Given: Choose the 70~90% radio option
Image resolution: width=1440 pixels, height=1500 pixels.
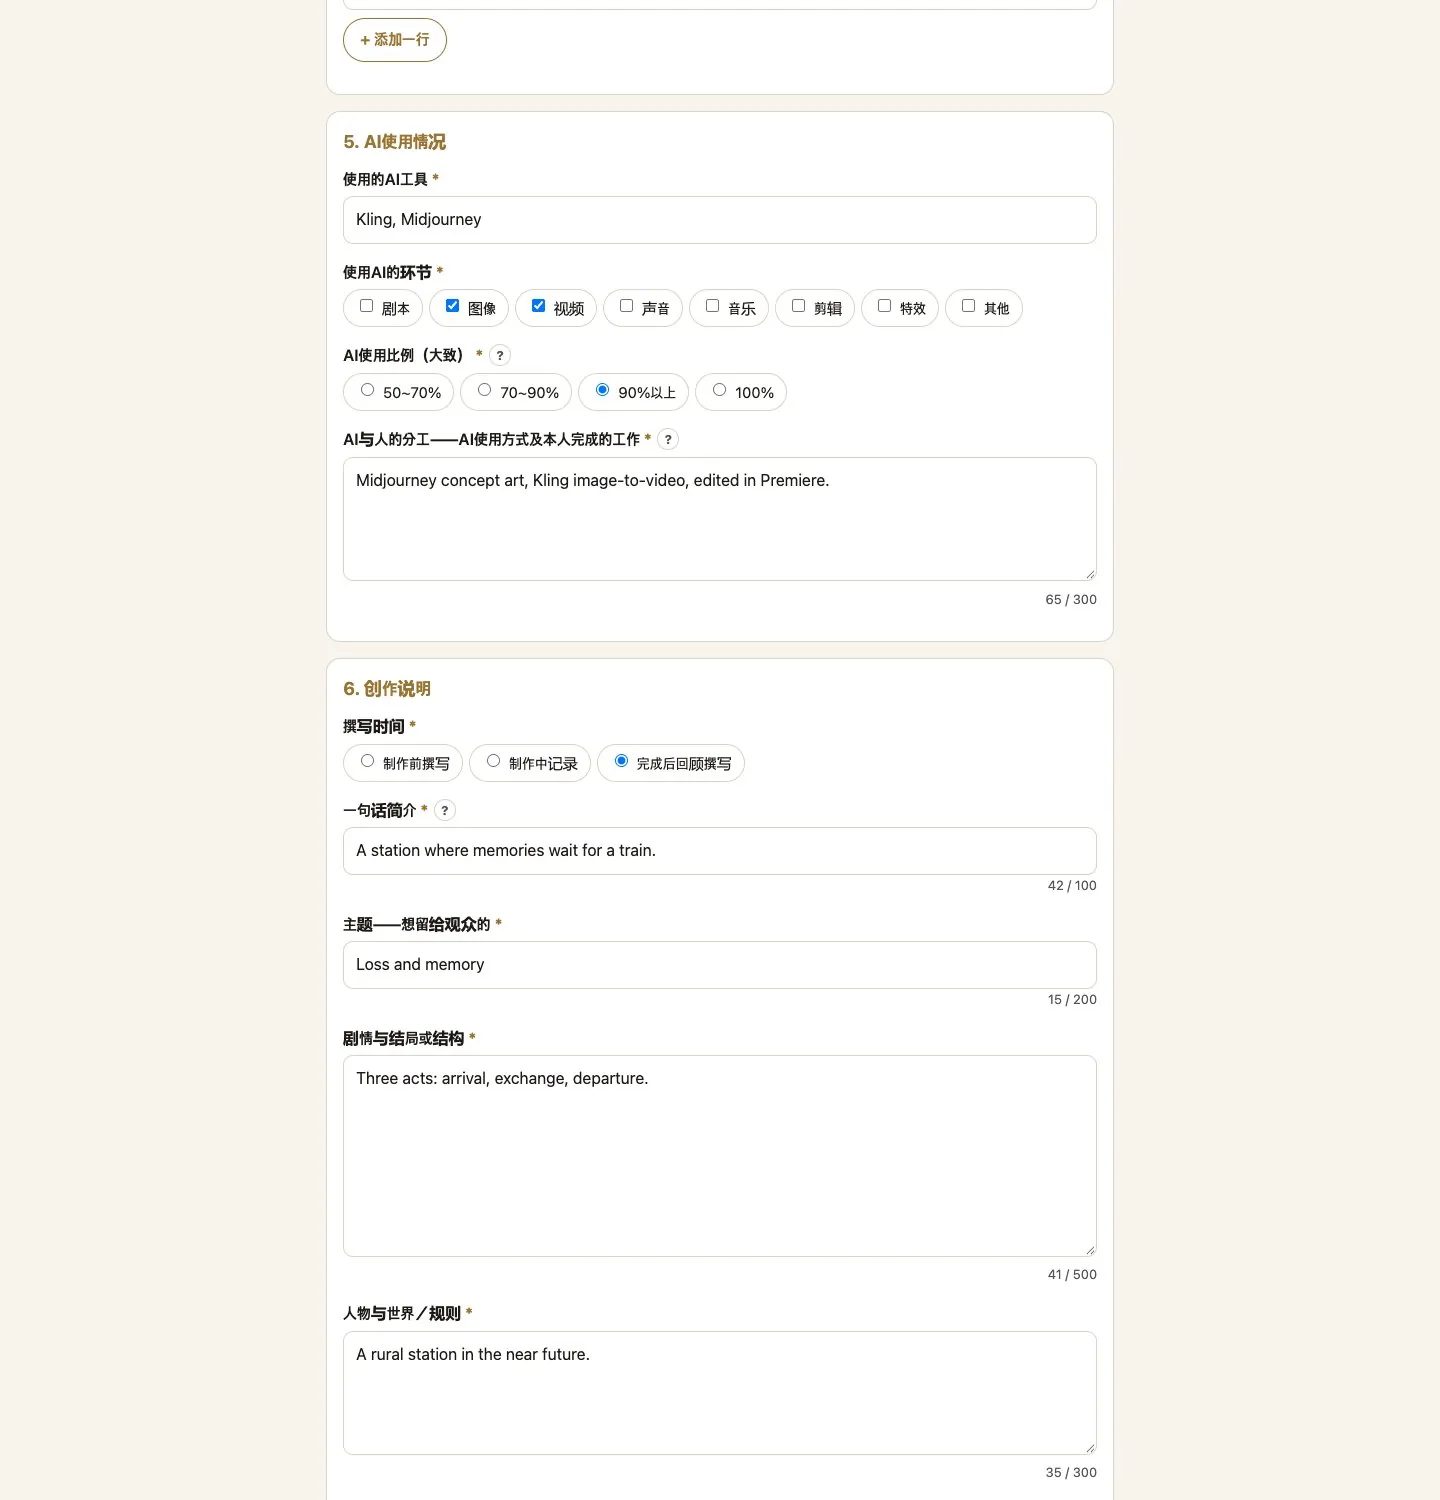Looking at the screenshot, I should point(485,390).
